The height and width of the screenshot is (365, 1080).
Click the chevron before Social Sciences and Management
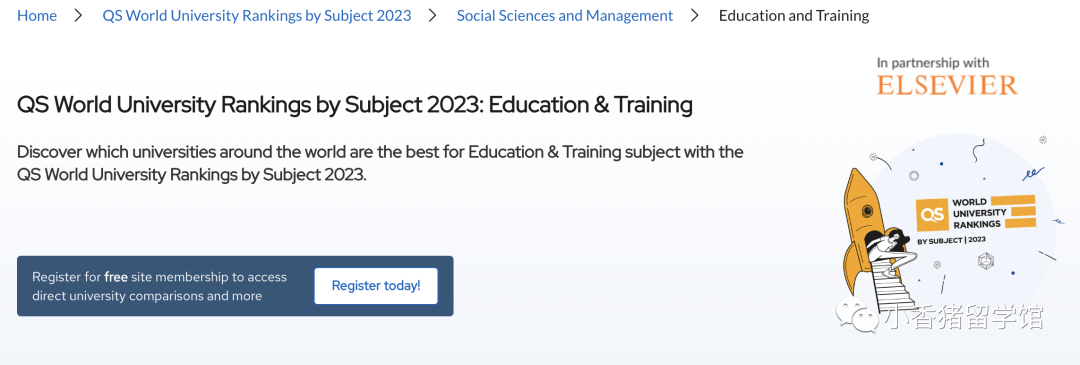coord(433,15)
